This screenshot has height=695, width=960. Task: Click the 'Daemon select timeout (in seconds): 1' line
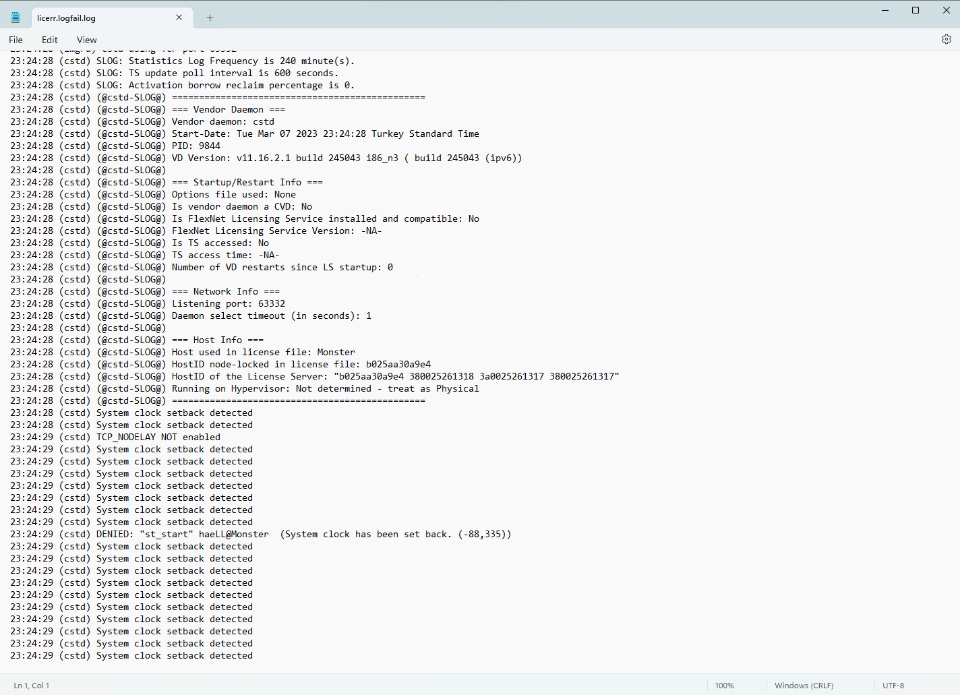click(191, 316)
